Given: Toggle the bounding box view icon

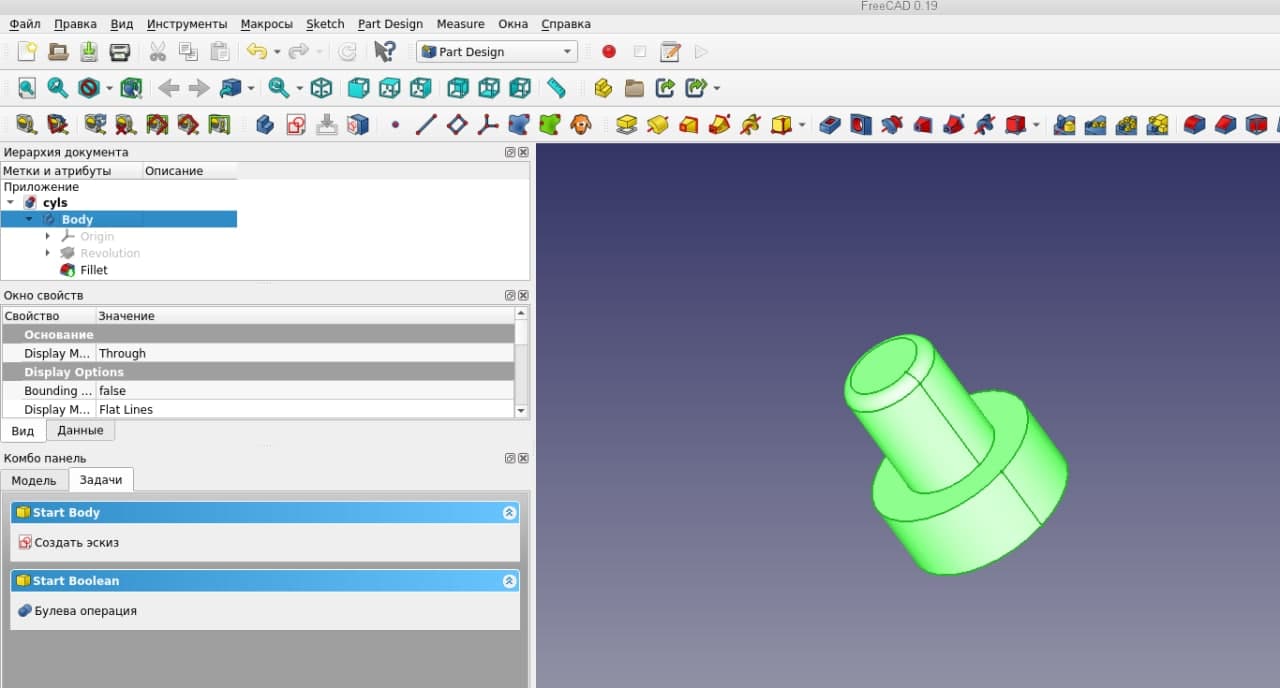Looking at the screenshot, I should [131, 88].
